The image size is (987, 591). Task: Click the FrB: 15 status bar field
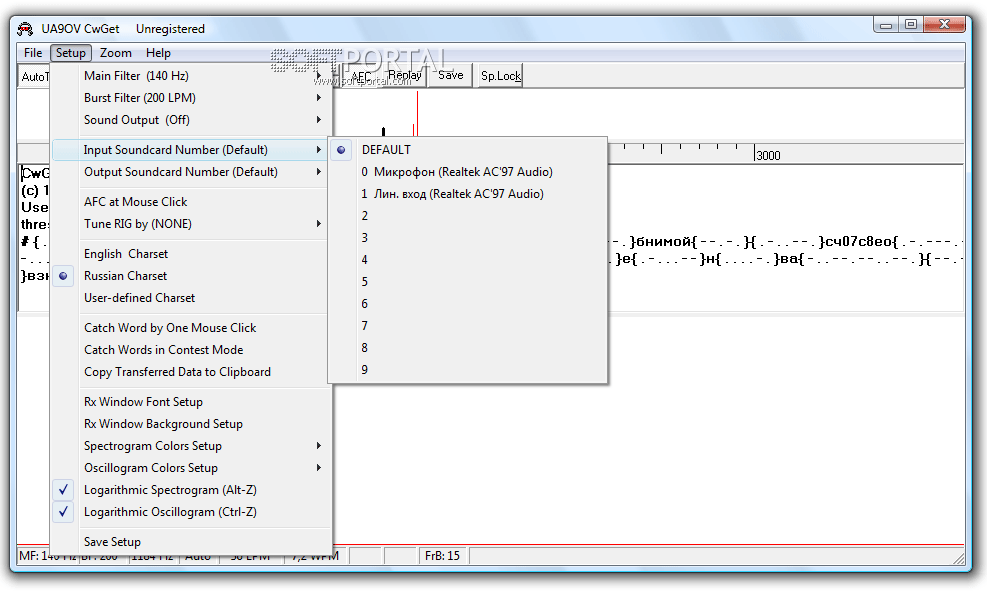pyautogui.click(x=443, y=556)
